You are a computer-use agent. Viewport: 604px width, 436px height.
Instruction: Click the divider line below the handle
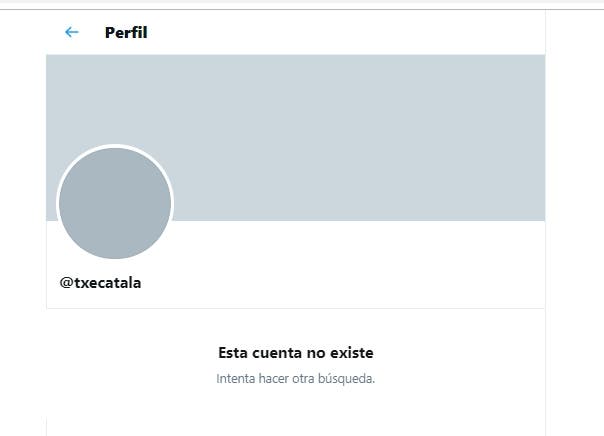295,308
